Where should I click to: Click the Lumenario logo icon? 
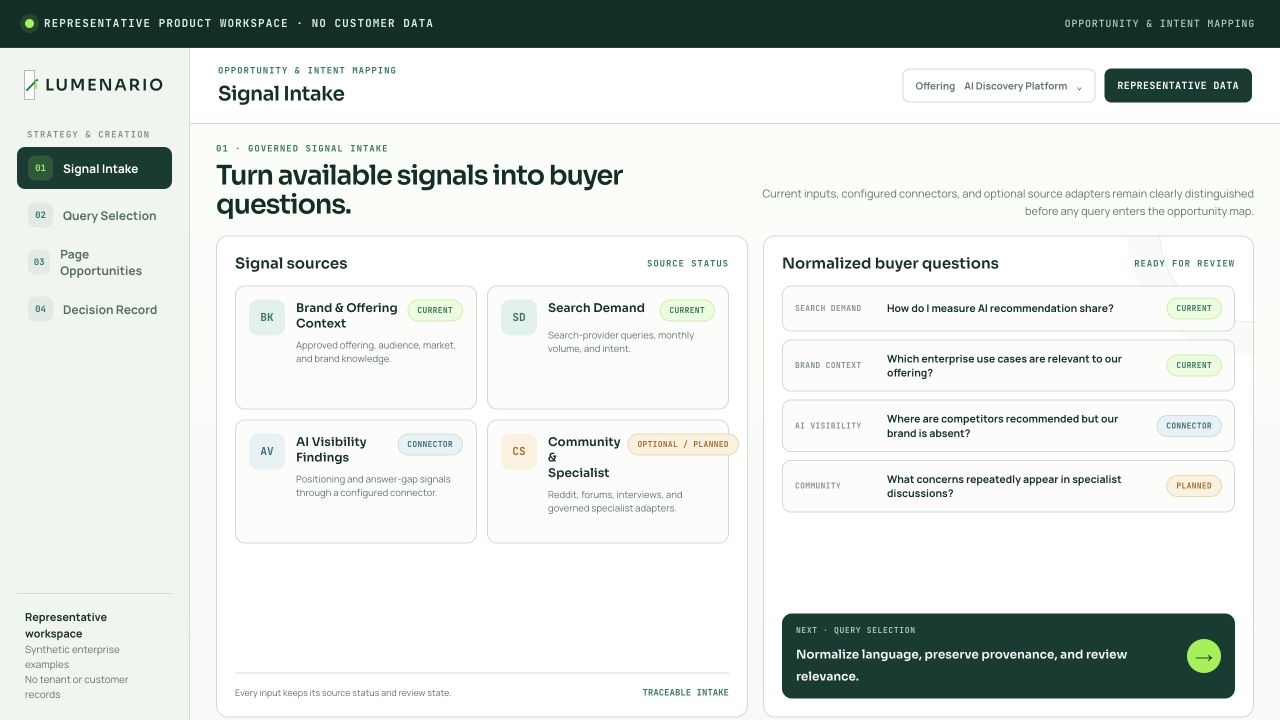[31, 85]
